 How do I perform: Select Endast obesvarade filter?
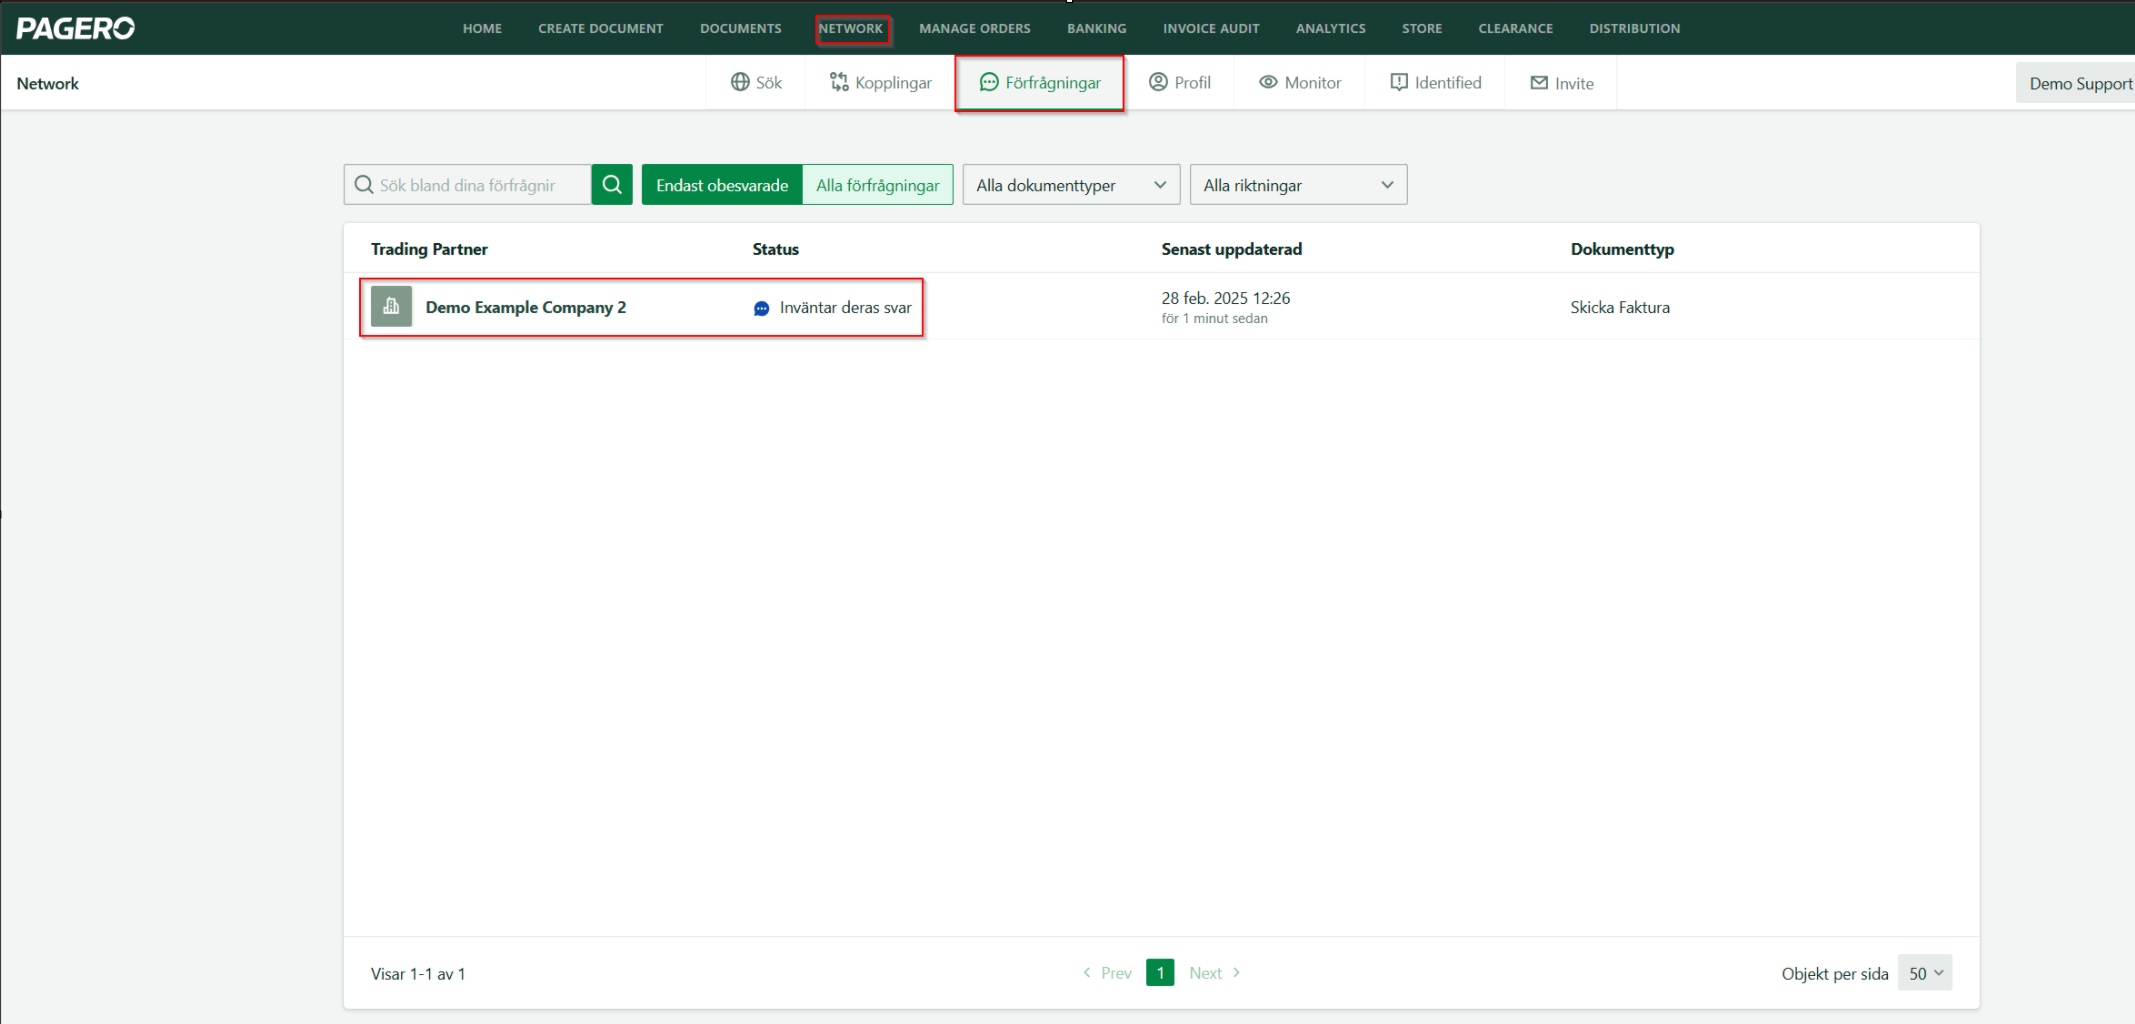[722, 185]
